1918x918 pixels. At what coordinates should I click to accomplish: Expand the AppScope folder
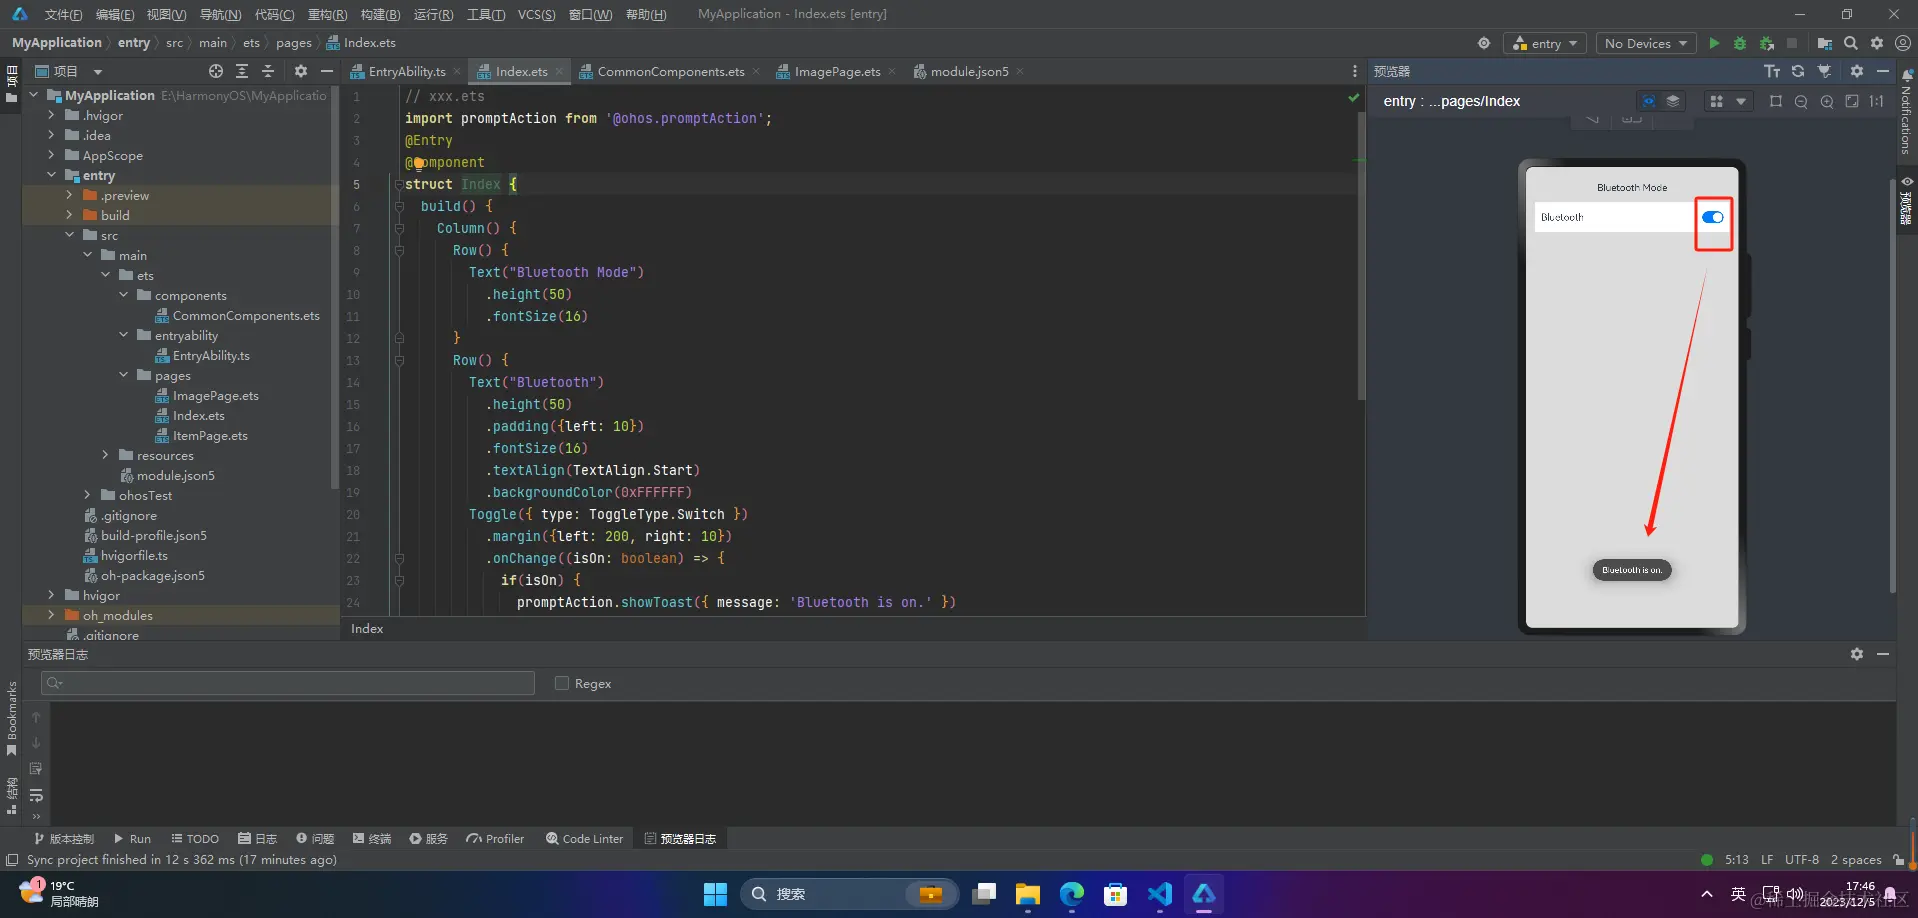pyautogui.click(x=51, y=155)
